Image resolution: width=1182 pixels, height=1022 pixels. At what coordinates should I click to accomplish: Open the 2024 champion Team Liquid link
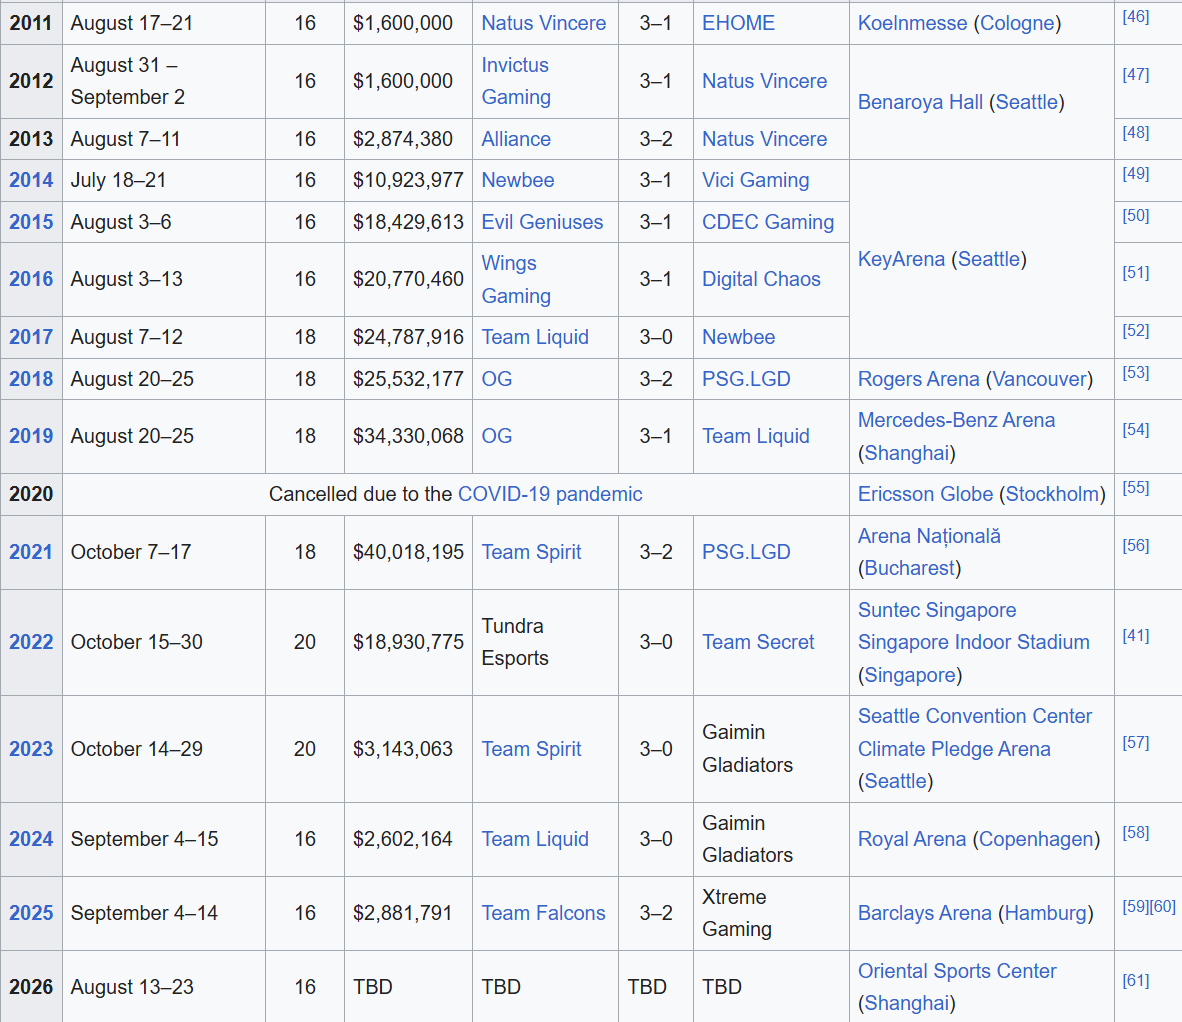tap(535, 839)
